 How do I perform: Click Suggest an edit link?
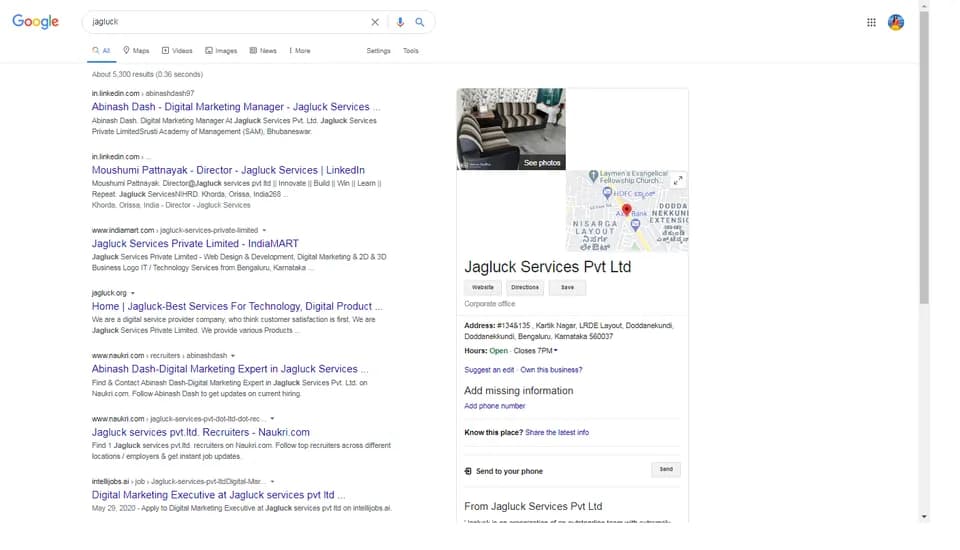[489, 370]
